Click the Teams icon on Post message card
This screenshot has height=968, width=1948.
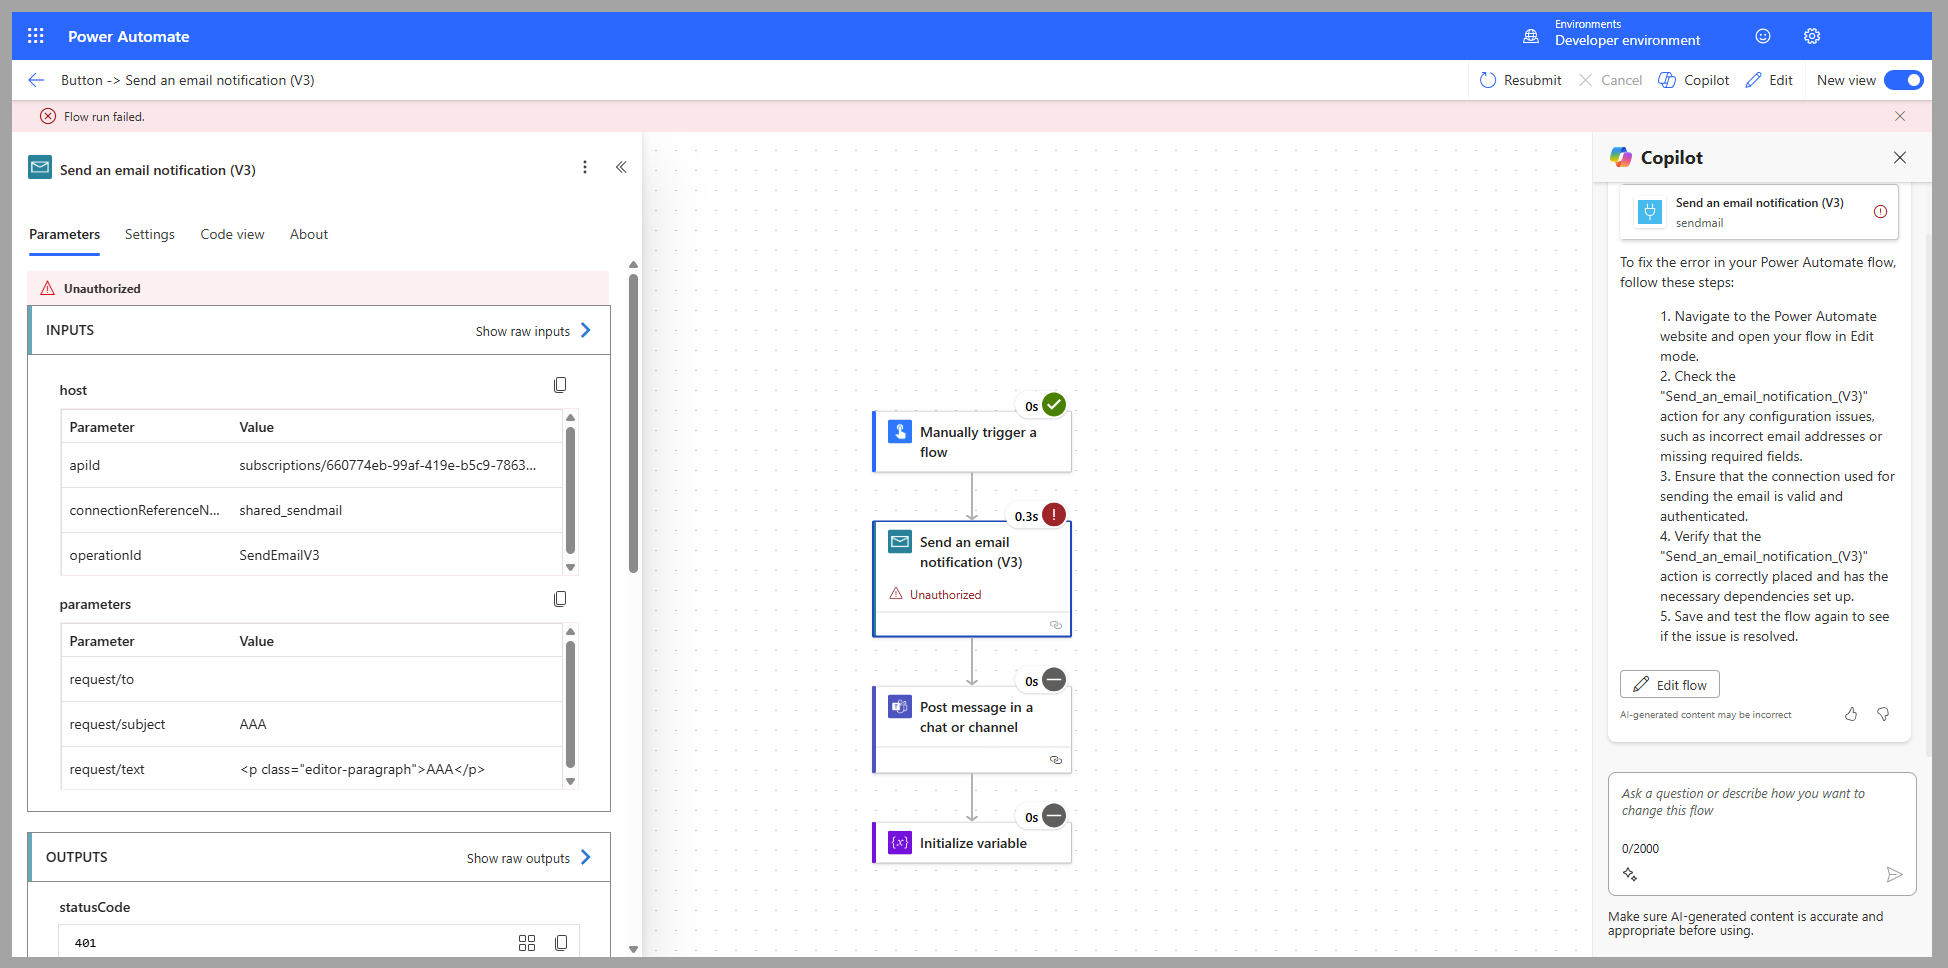pos(900,707)
